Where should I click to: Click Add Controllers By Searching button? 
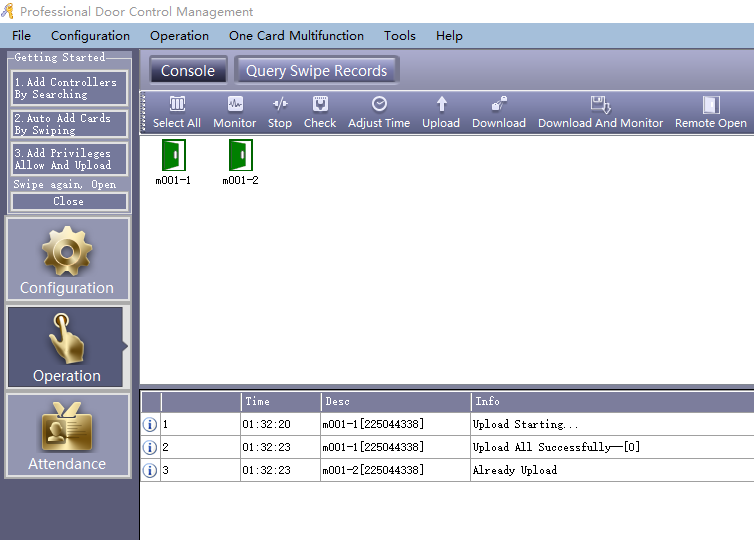69,88
